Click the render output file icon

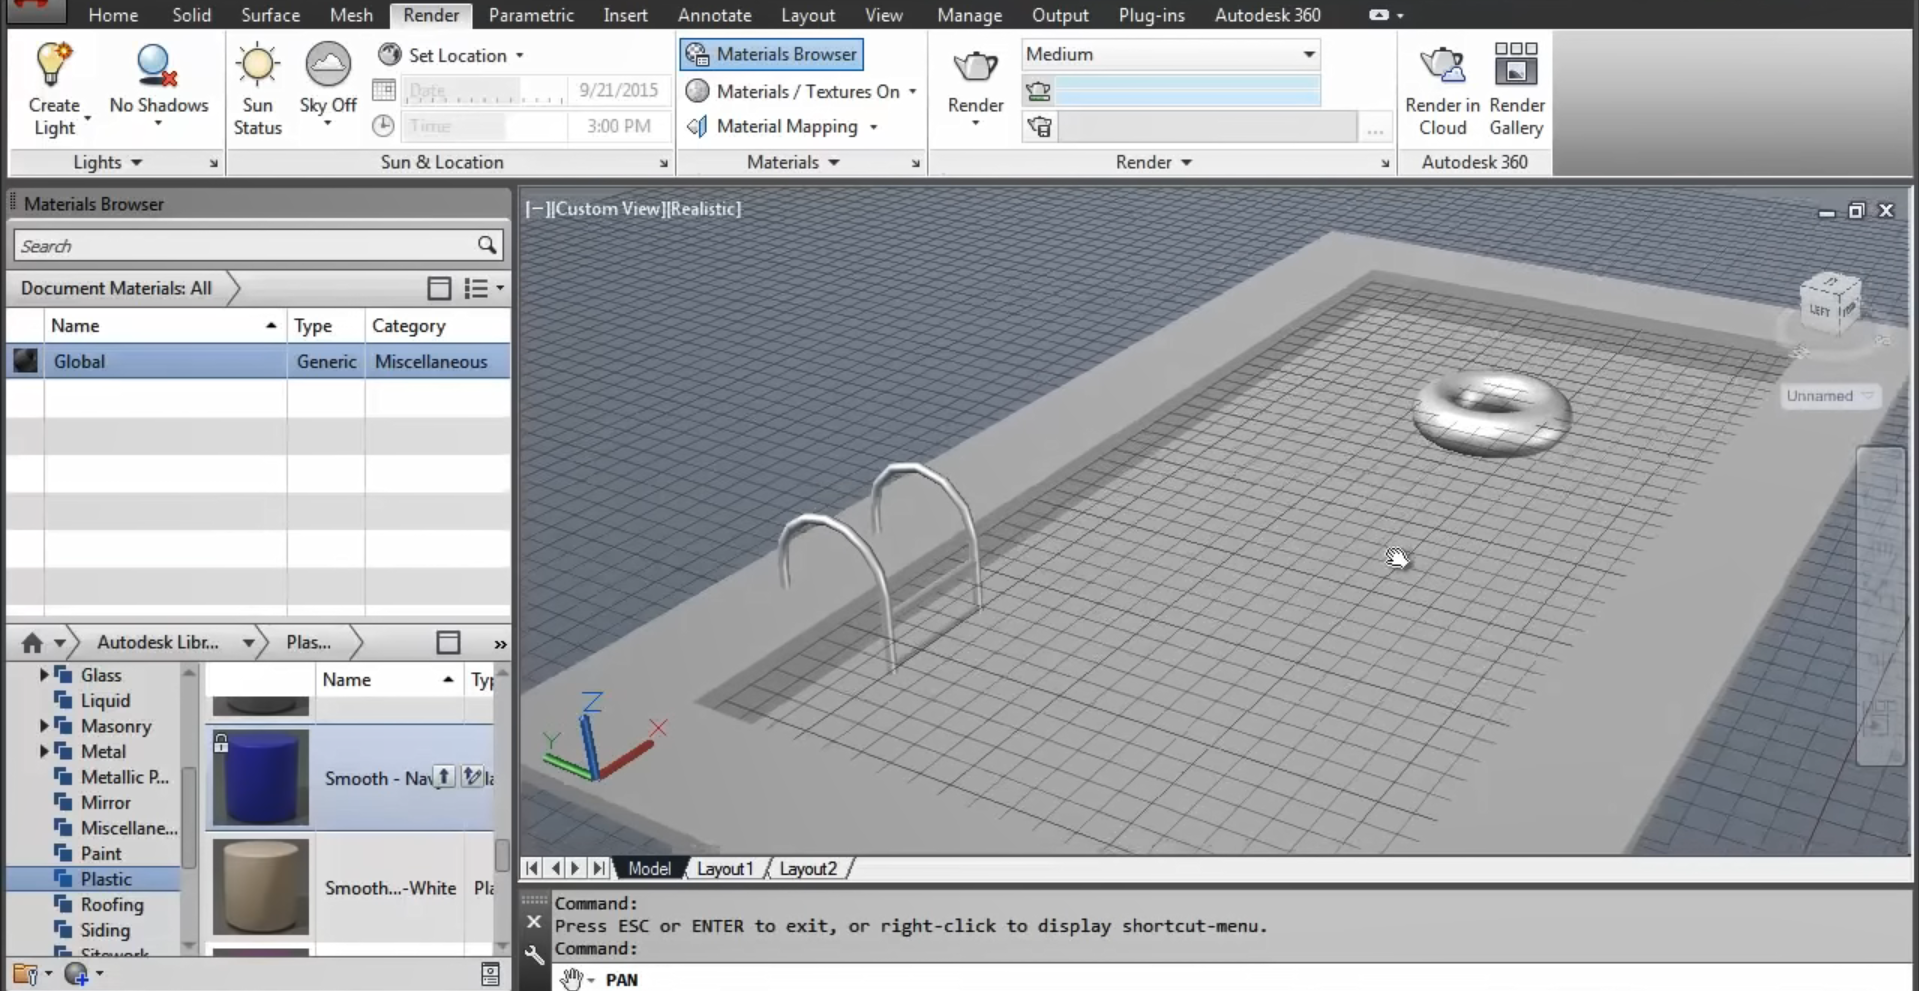pos(1040,127)
